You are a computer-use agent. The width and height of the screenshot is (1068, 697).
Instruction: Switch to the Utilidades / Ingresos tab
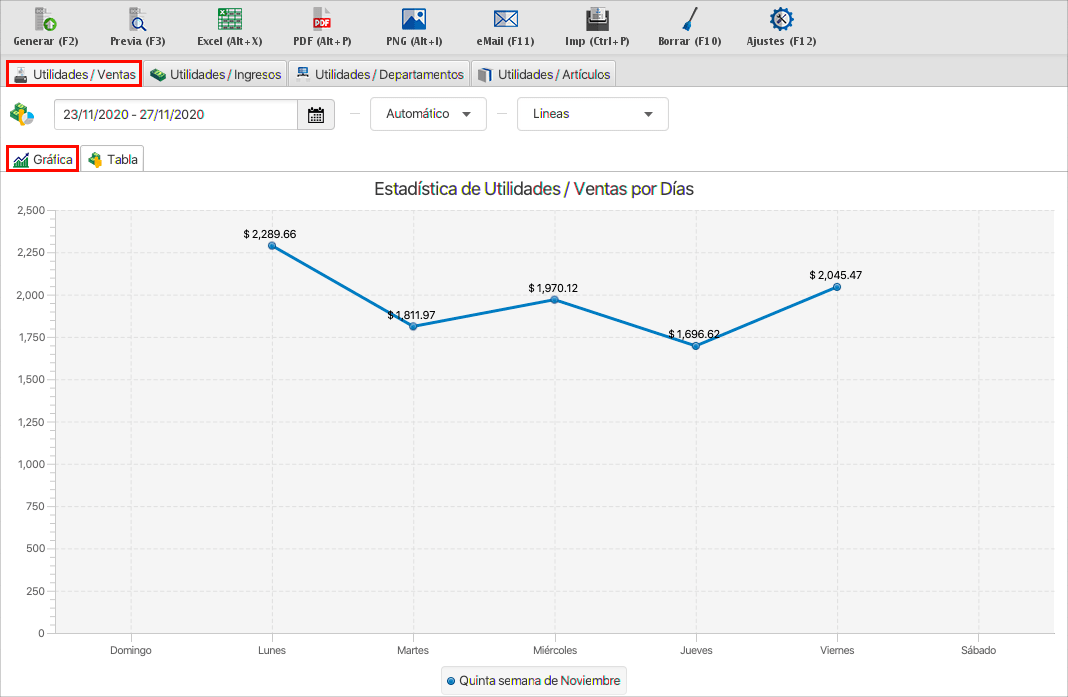(215, 74)
